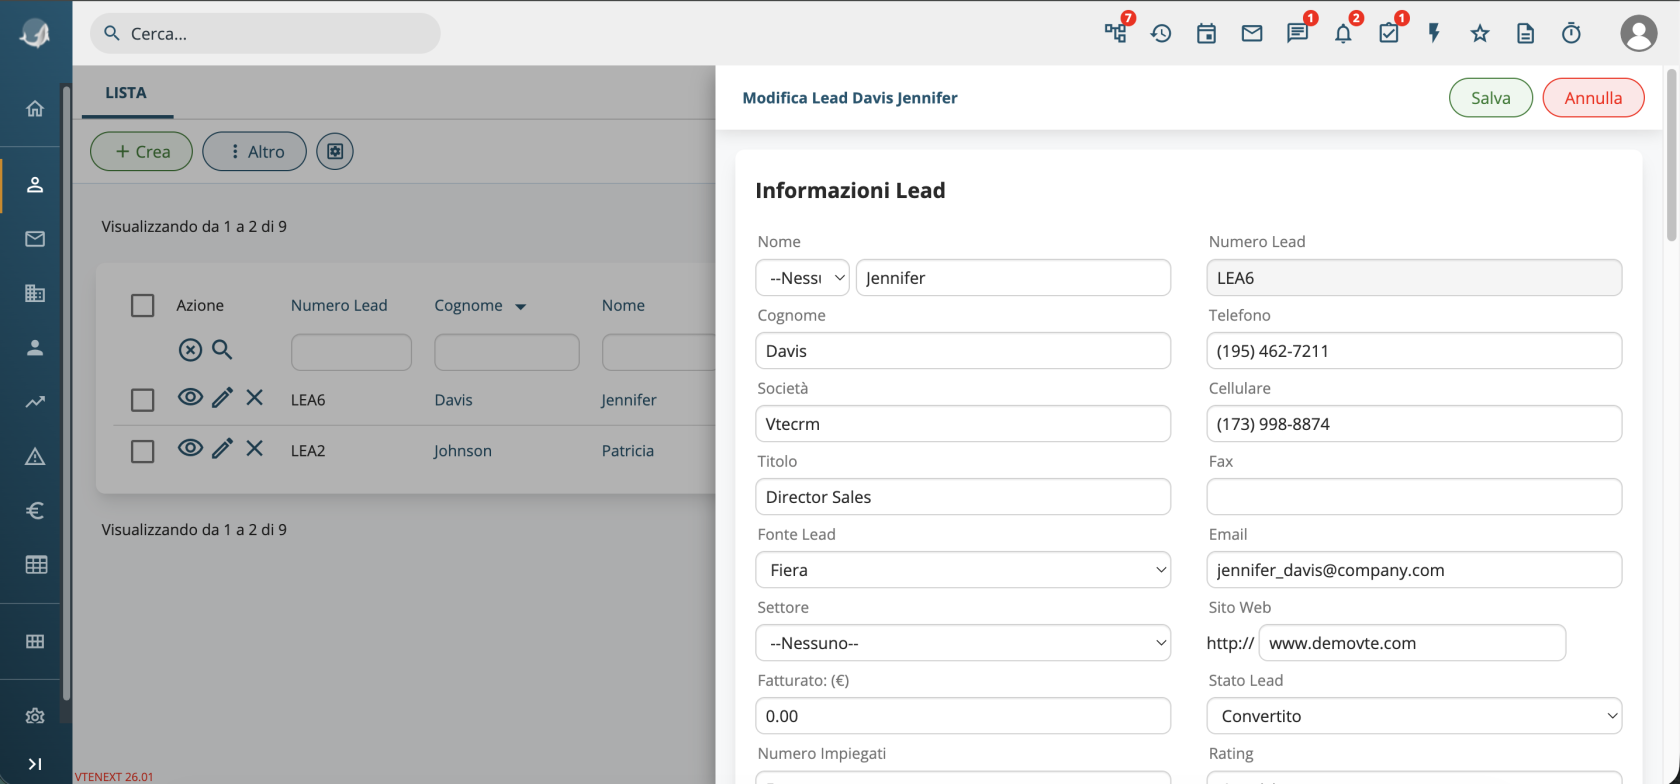
Task: Open lead LEA6 link in list
Action: [x=308, y=400]
